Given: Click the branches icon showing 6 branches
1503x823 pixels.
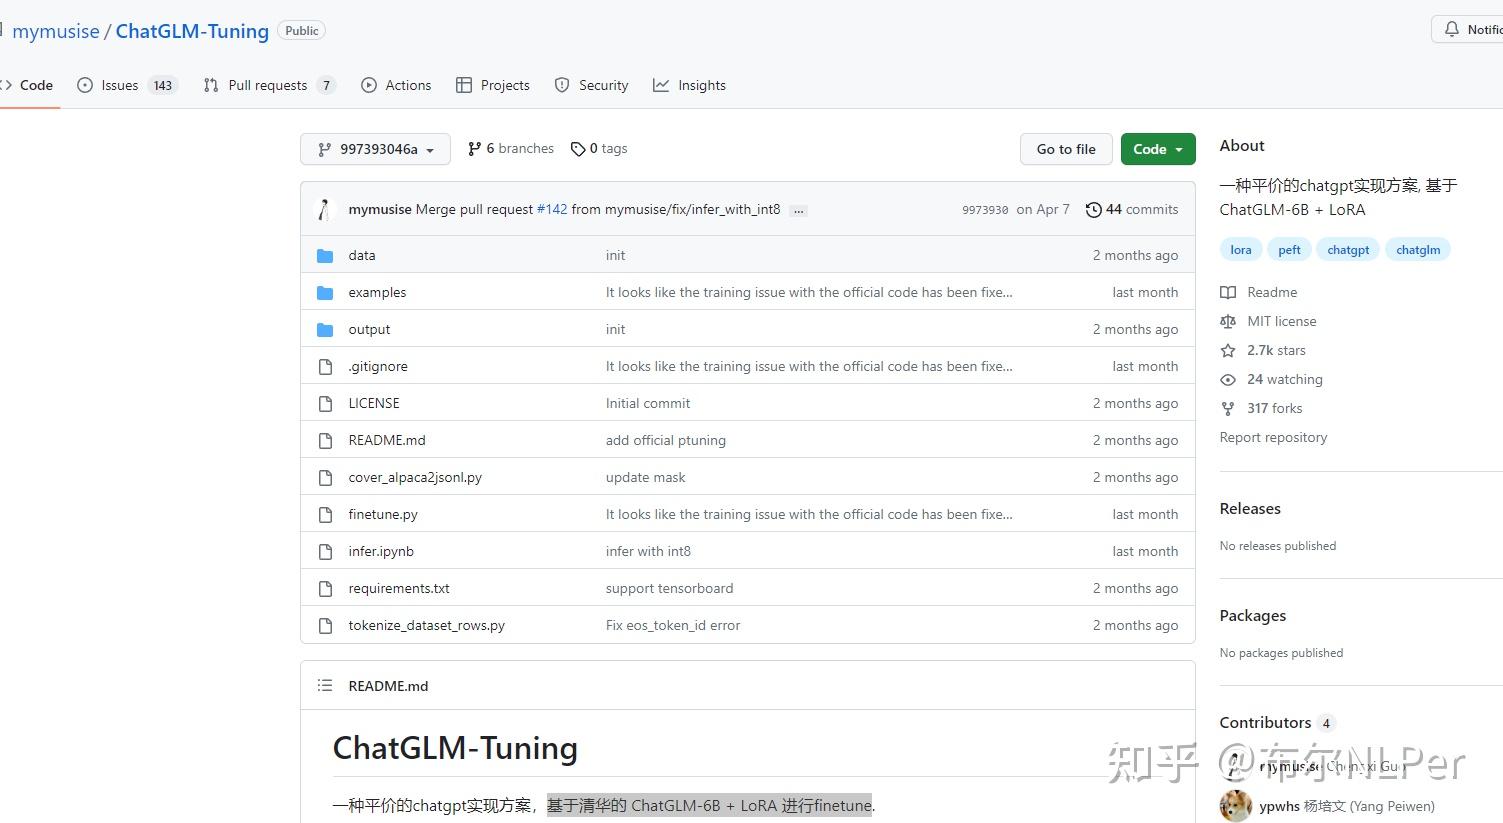Looking at the screenshot, I should [x=474, y=148].
